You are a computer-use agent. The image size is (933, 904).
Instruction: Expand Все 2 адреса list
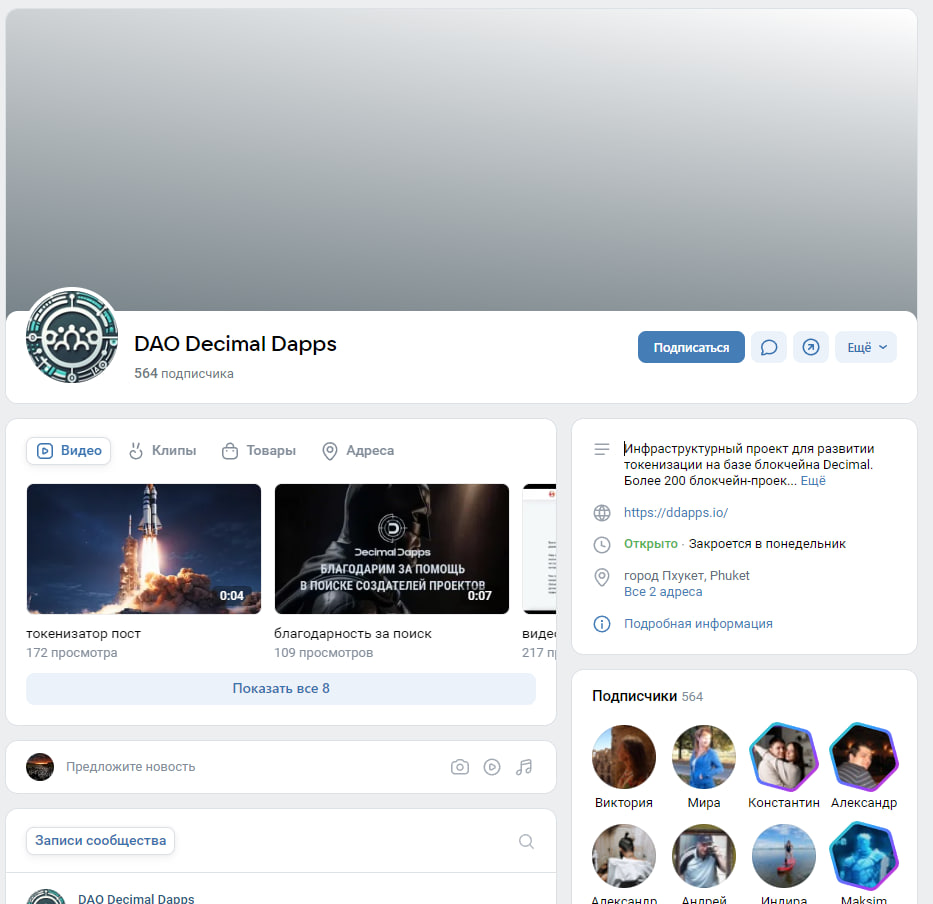click(x=663, y=590)
